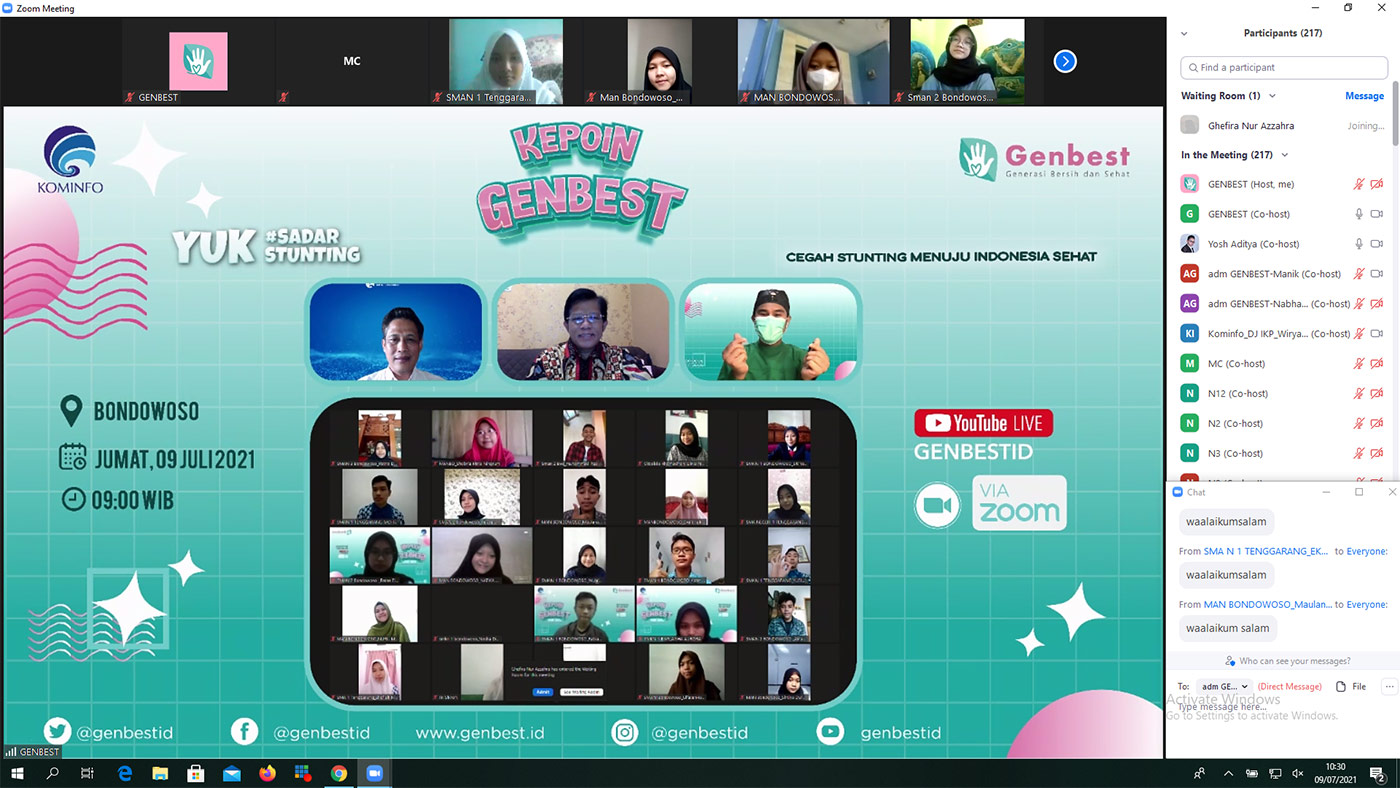Open Windows notification center
1400x788 pixels.
point(1381,773)
